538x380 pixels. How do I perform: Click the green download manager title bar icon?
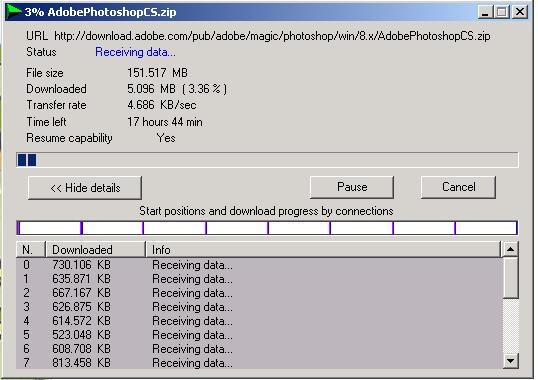tap(14, 12)
